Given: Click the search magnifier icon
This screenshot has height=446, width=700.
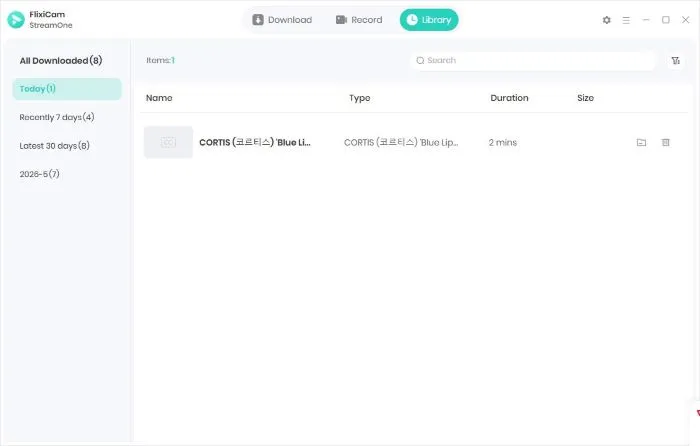Looking at the screenshot, I should click(x=420, y=60).
